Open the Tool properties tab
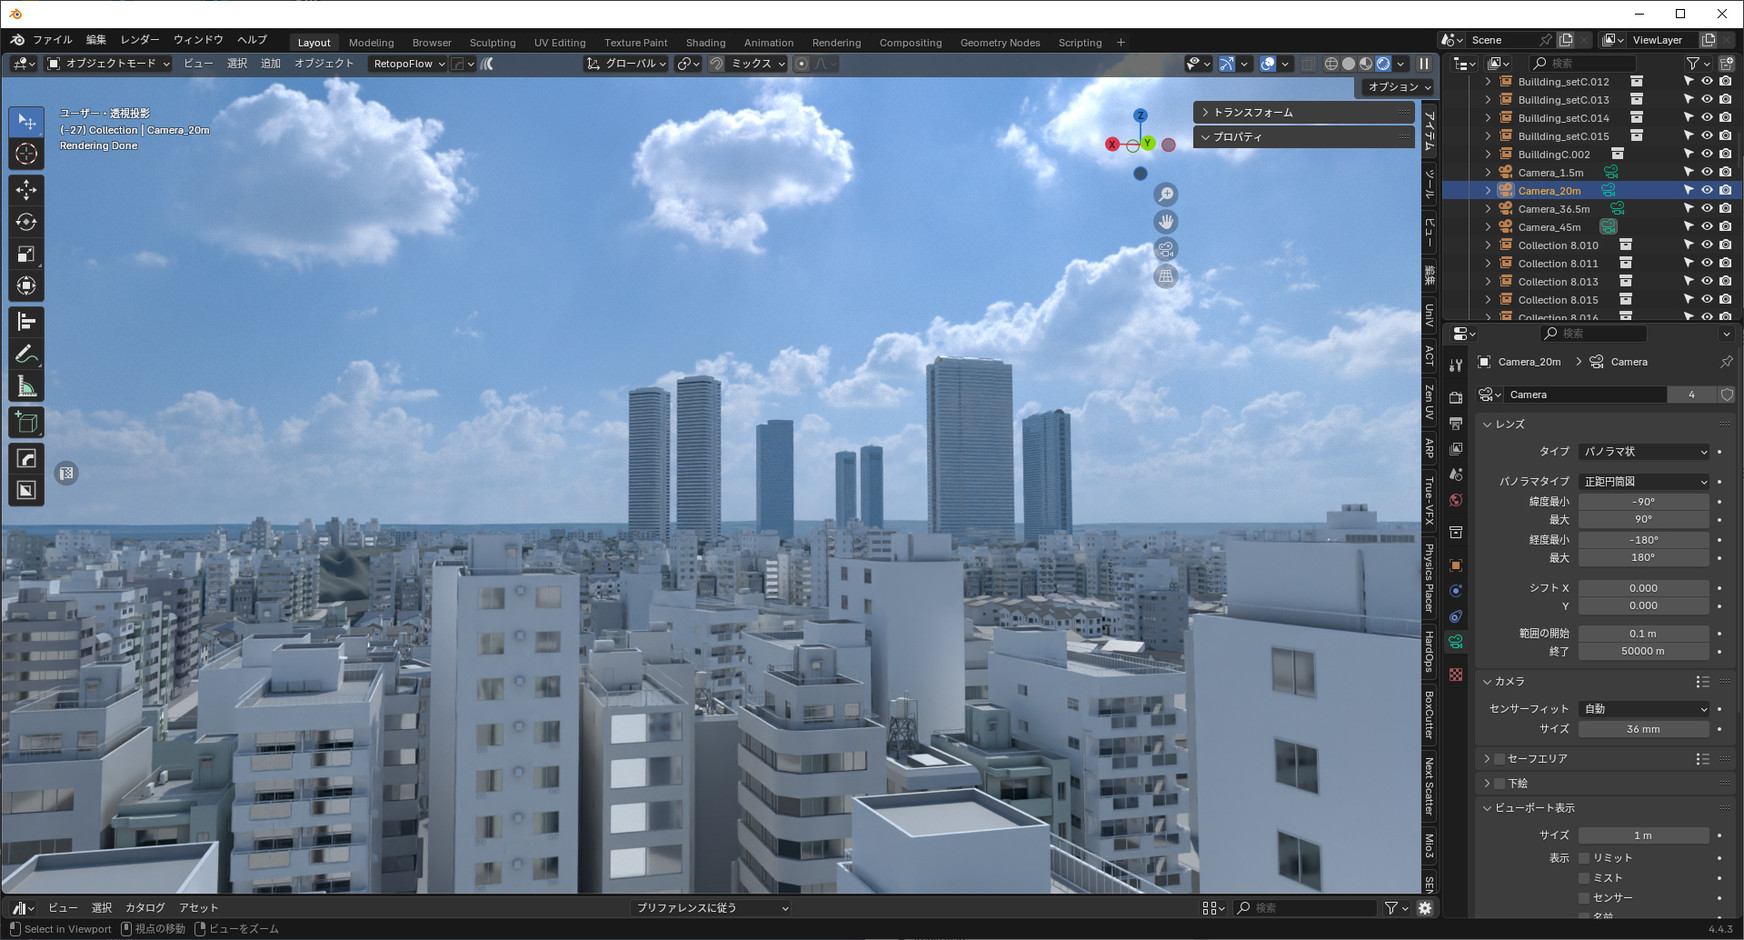Viewport: 1744px width, 940px height. click(1456, 365)
